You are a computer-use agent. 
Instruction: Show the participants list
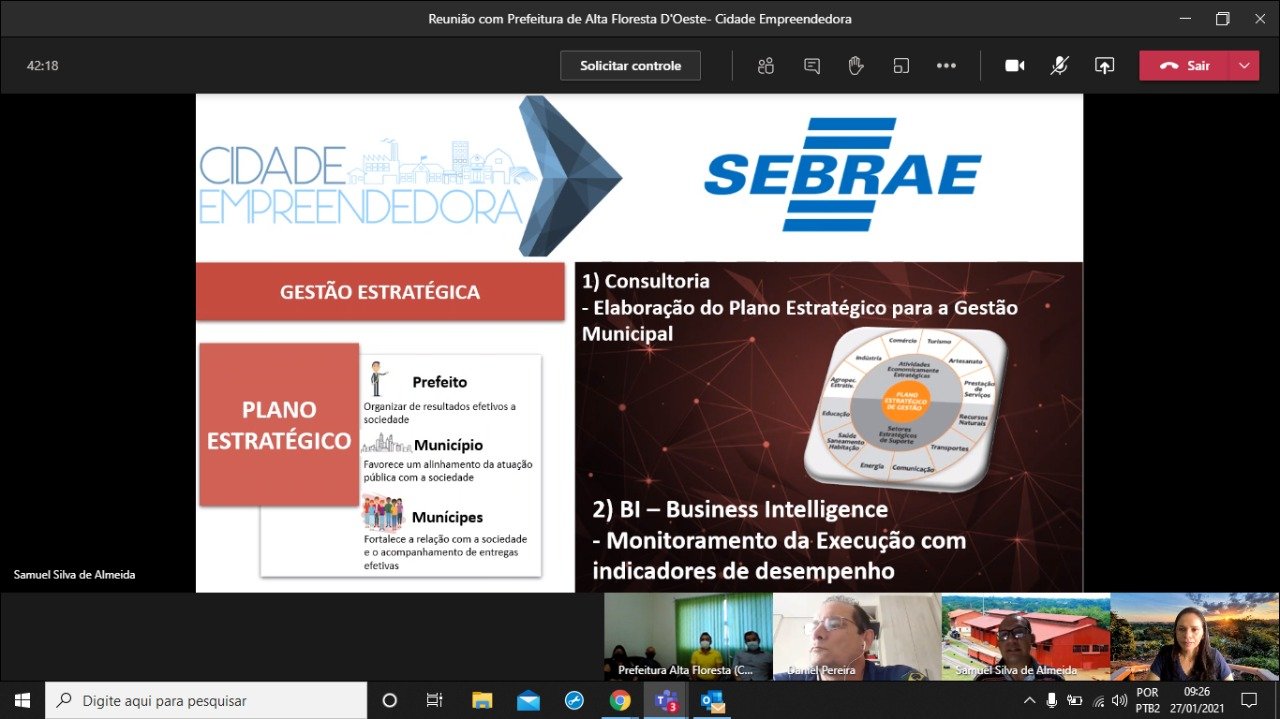[x=766, y=66]
